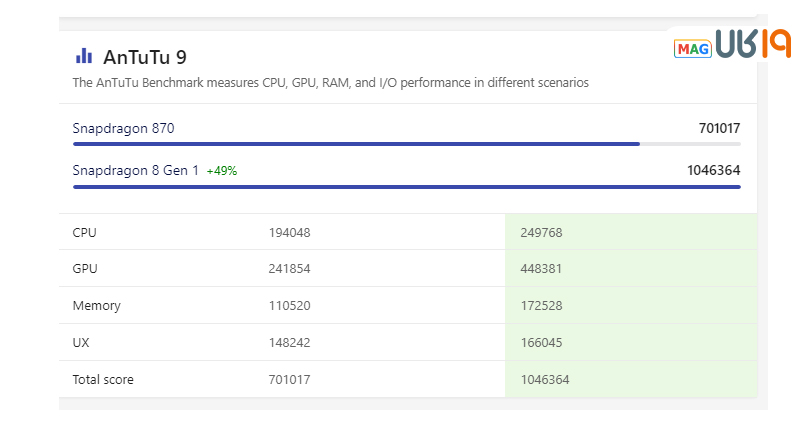Select the CPU row label

click(85, 233)
